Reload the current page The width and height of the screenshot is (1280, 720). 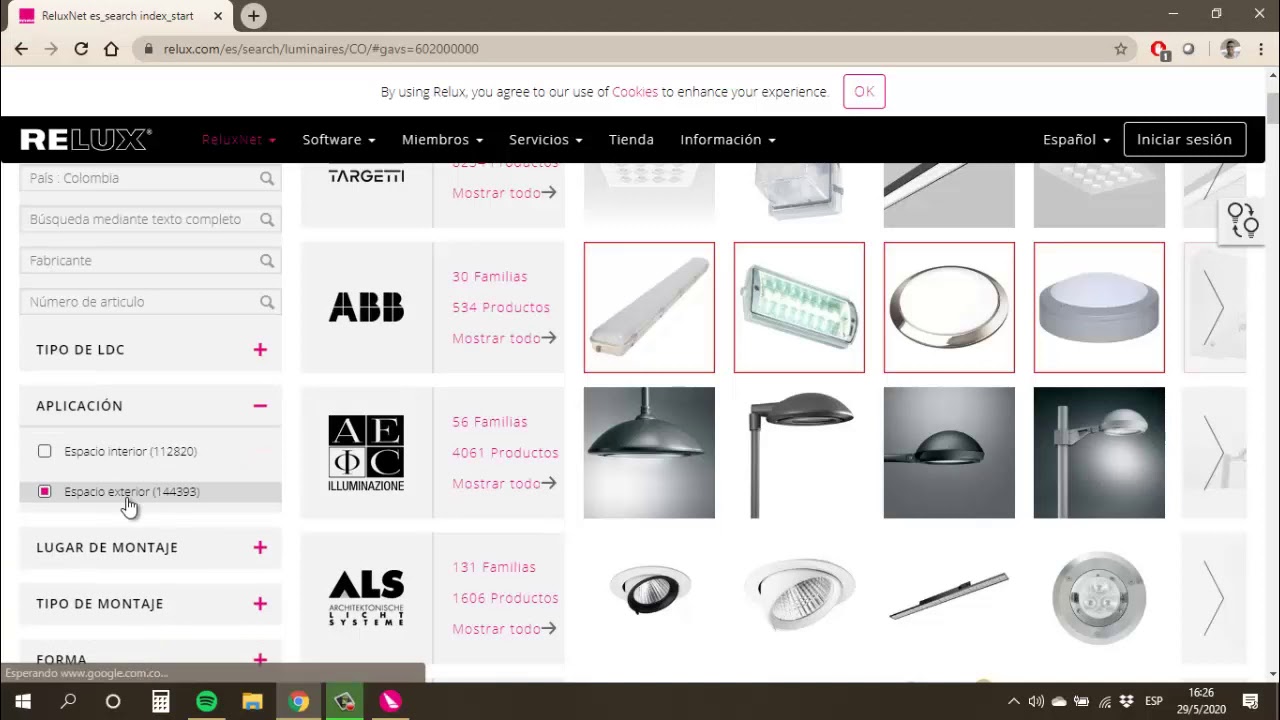point(81,49)
